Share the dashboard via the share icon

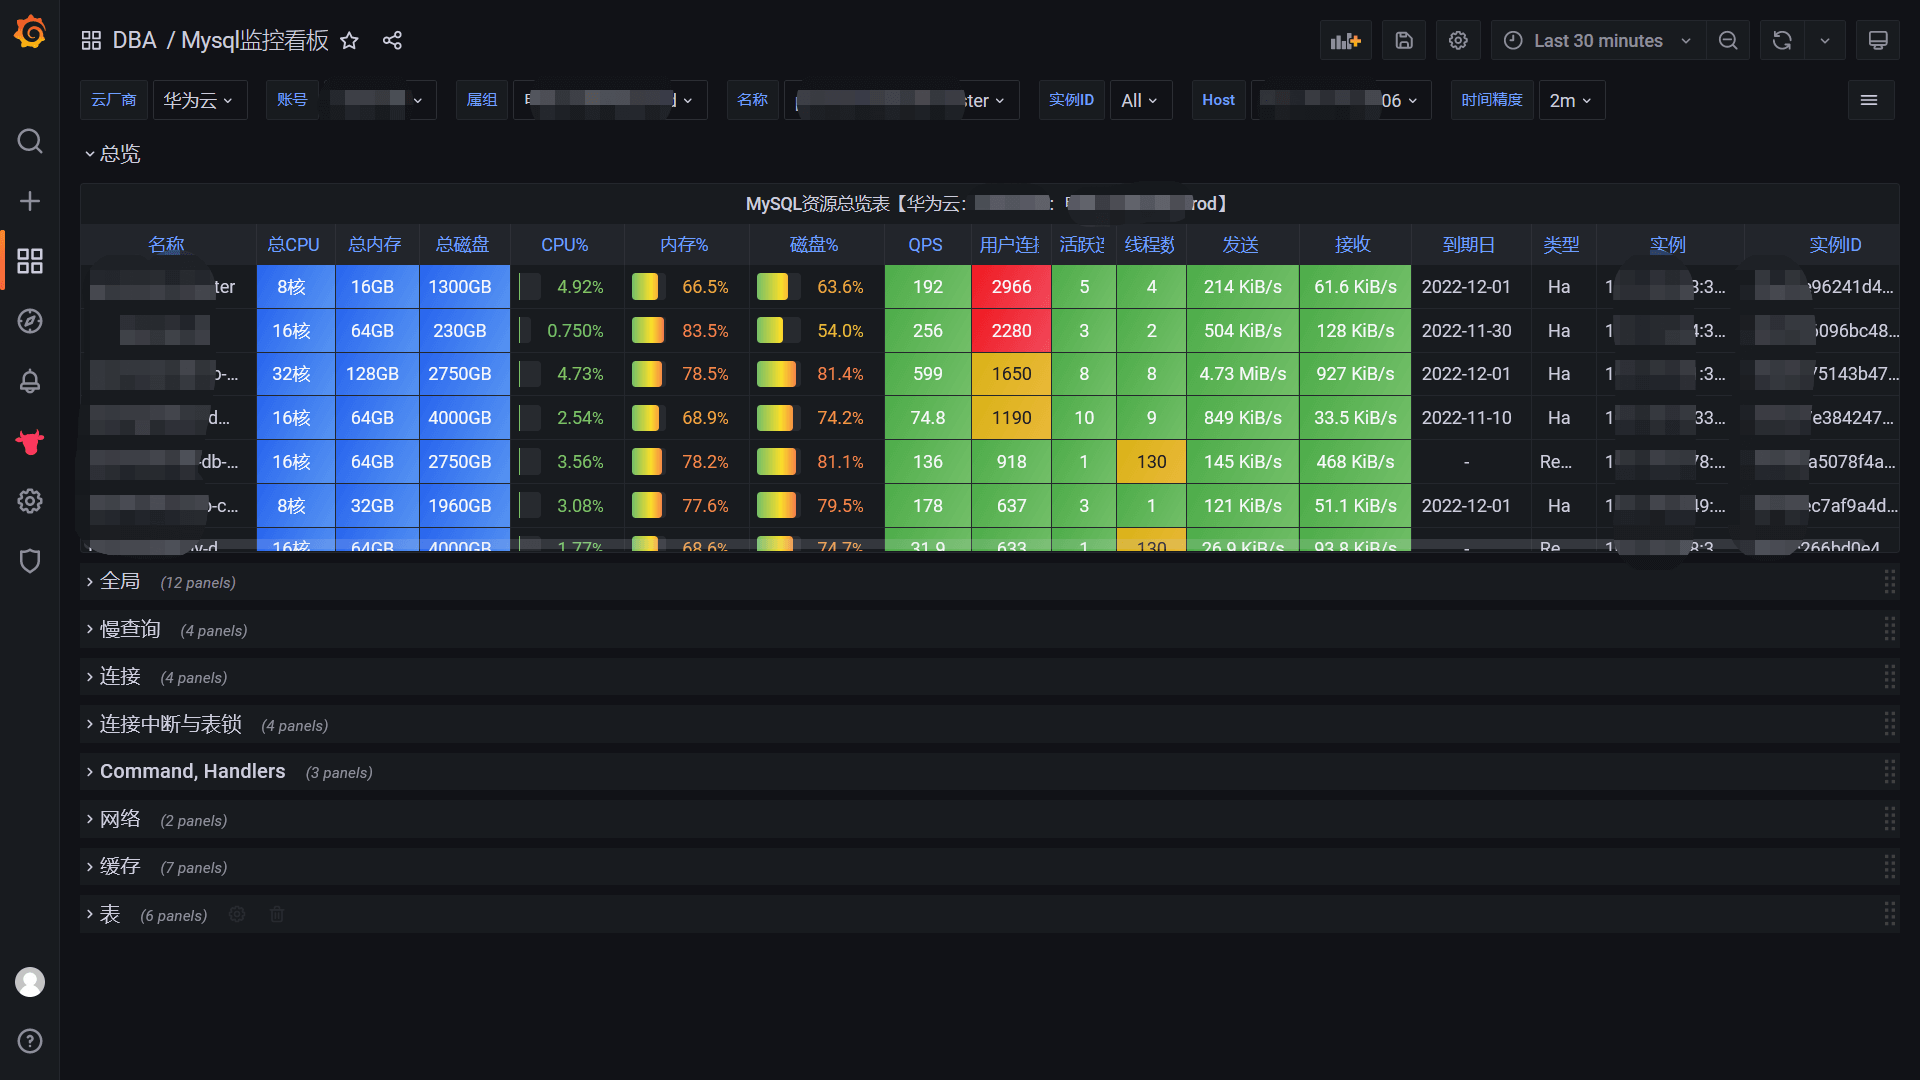(x=392, y=41)
